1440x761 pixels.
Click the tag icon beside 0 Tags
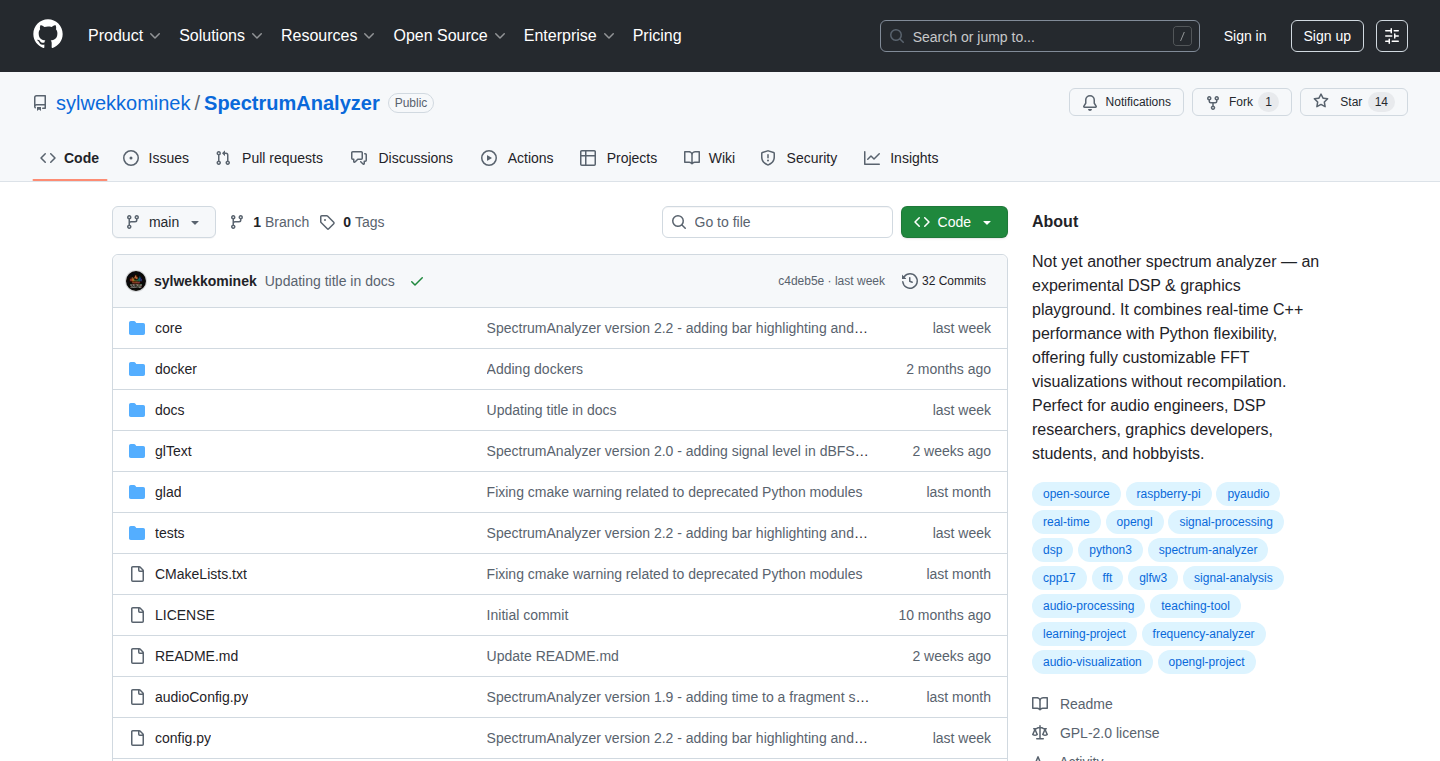[327, 222]
